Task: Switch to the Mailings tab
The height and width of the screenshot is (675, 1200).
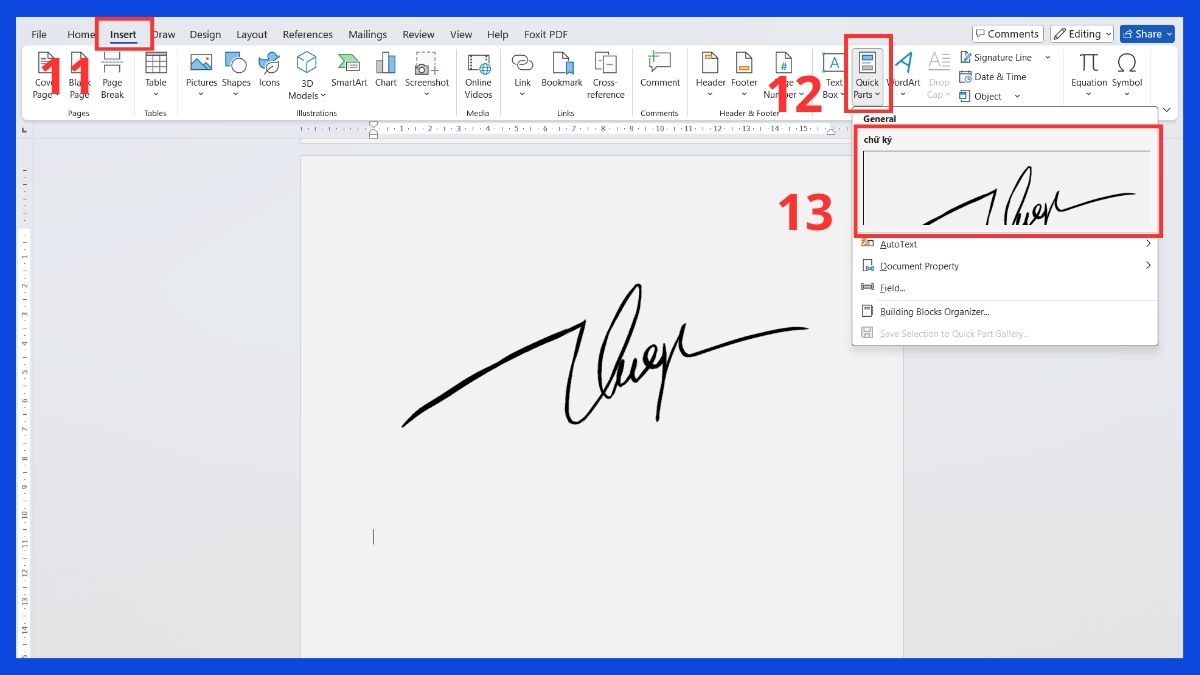Action: [367, 34]
